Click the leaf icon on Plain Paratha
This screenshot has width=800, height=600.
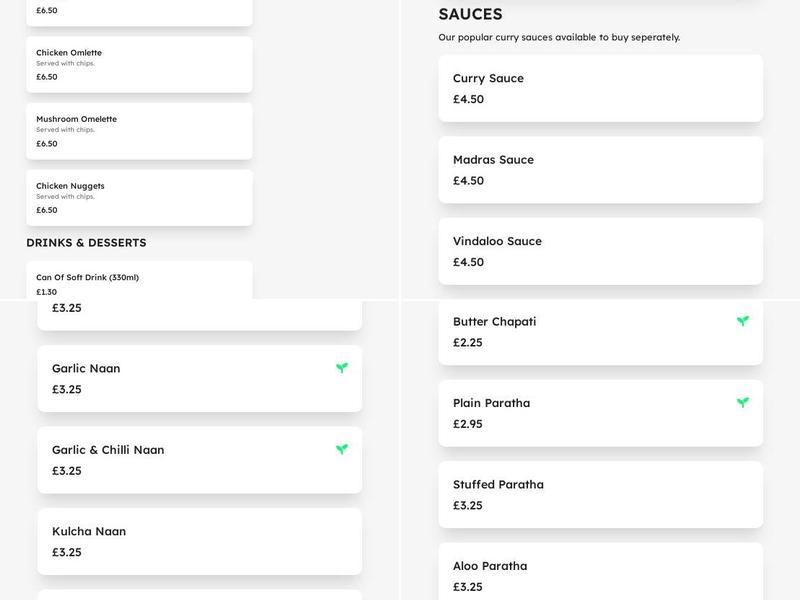click(743, 402)
